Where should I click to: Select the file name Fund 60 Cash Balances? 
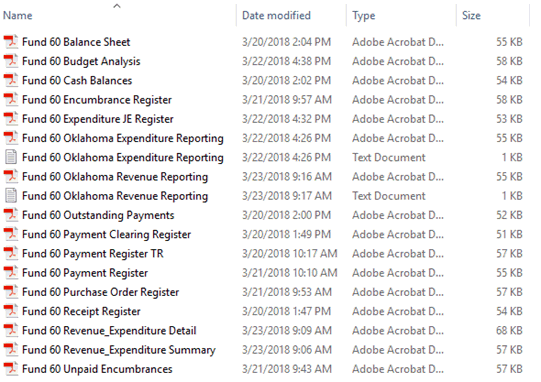click(x=77, y=80)
